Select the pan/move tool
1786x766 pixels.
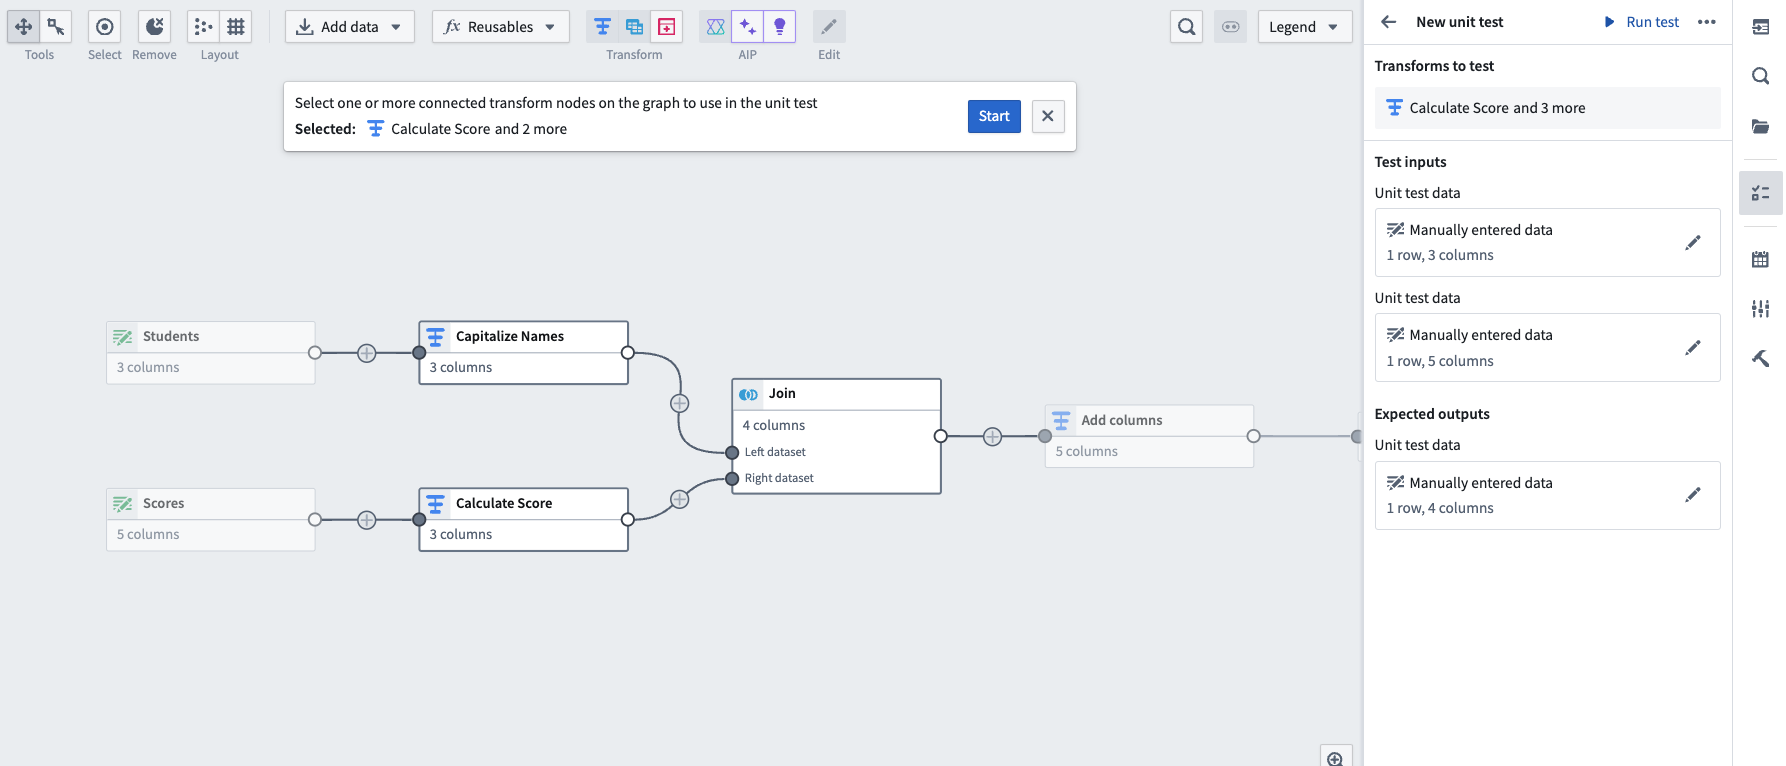[x=24, y=26]
